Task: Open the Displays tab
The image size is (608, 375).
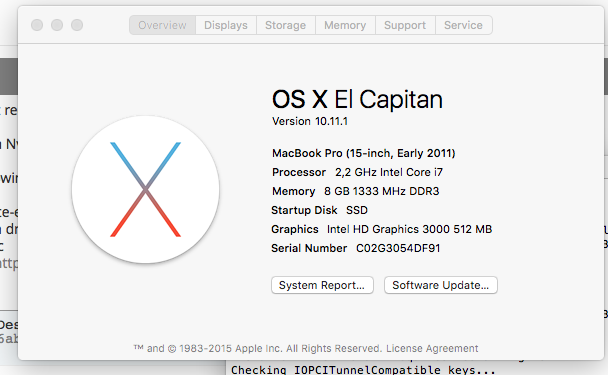Action: tap(226, 25)
